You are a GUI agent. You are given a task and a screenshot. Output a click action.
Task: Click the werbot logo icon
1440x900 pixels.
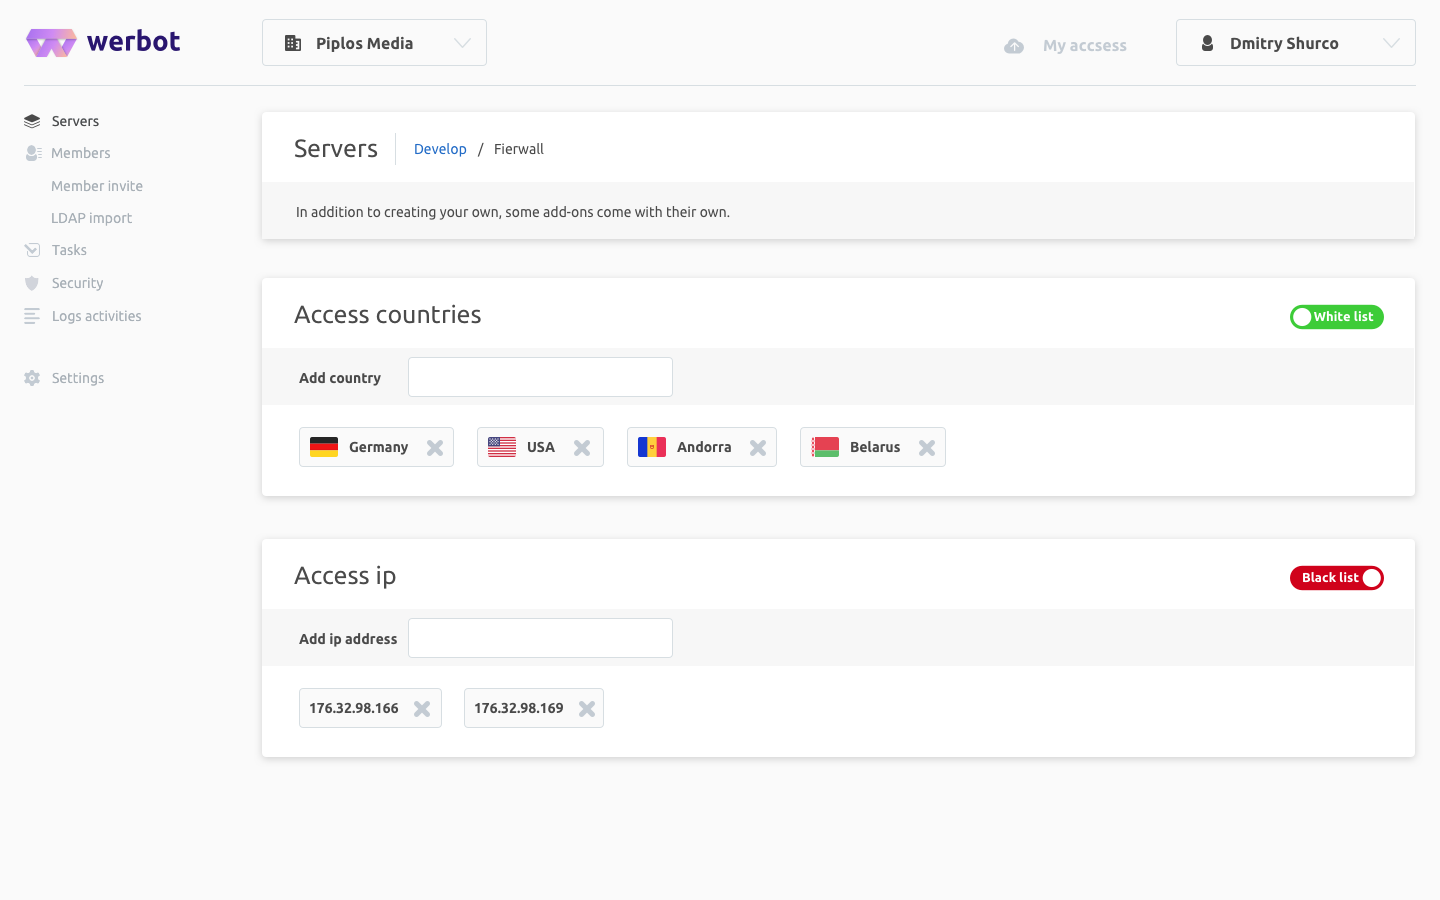click(51, 42)
